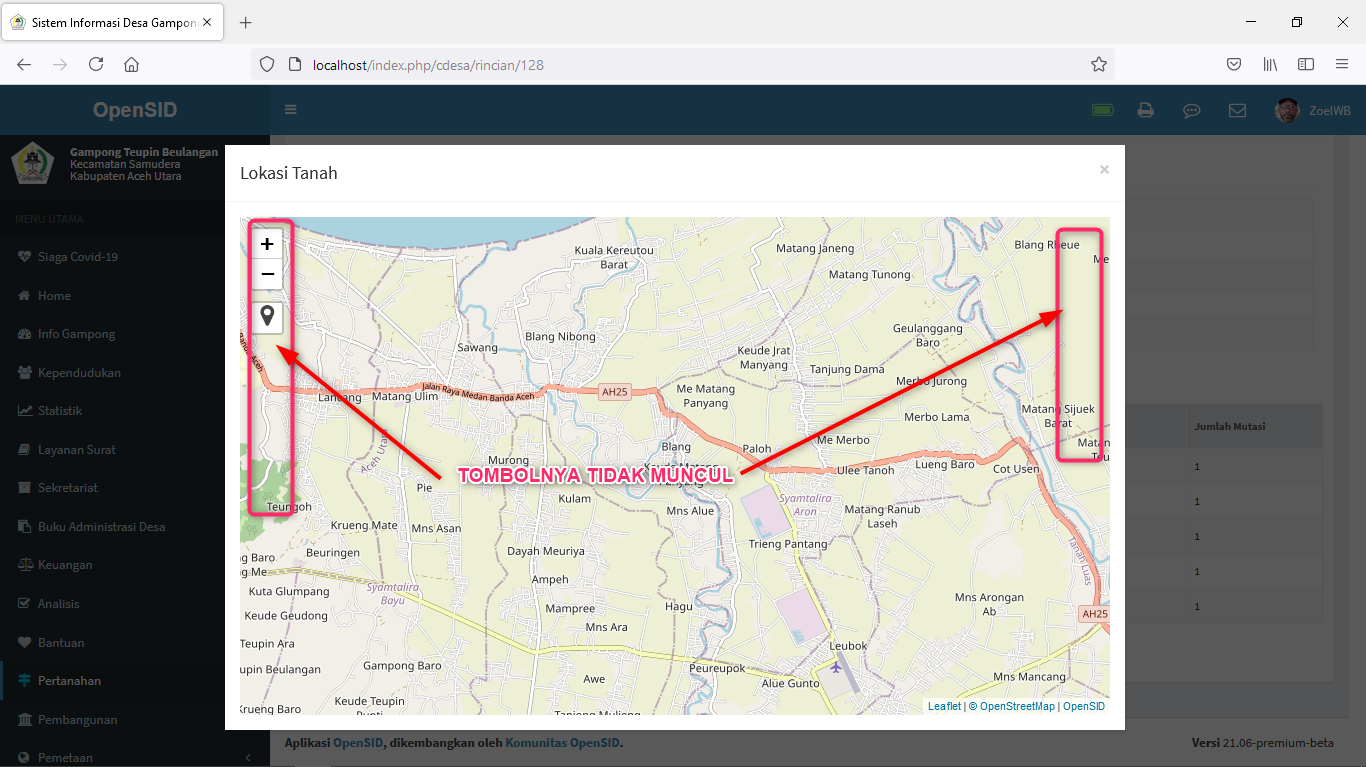
Task: Open the OpenStreetMap attribution link
Action: coord(1017,706)
